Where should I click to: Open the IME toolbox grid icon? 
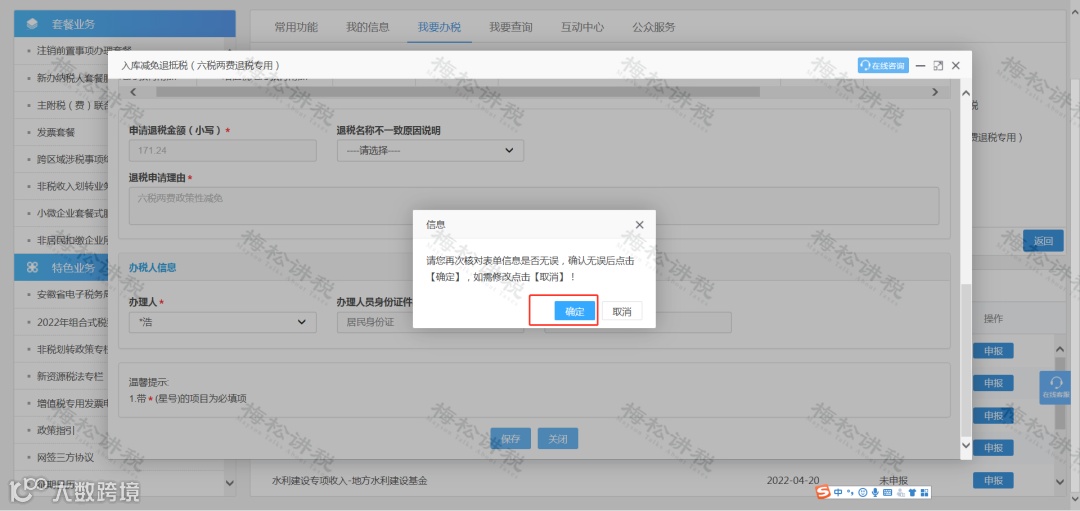click(x=925, y=492)
